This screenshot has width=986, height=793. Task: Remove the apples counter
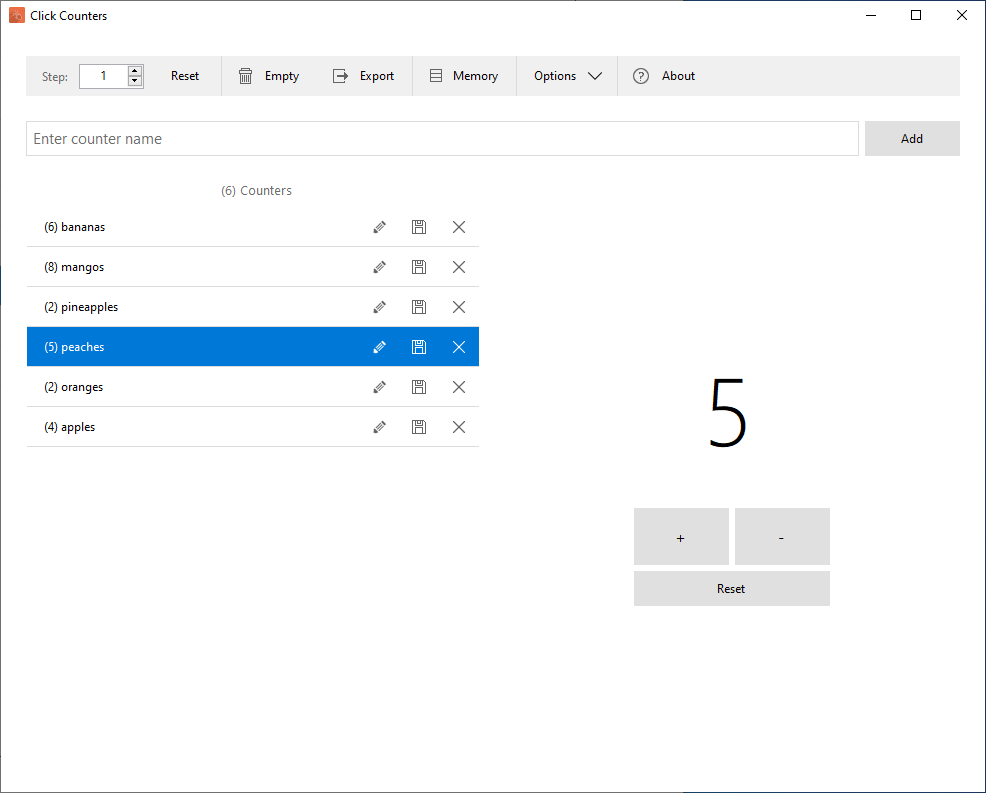coord(459,427)
